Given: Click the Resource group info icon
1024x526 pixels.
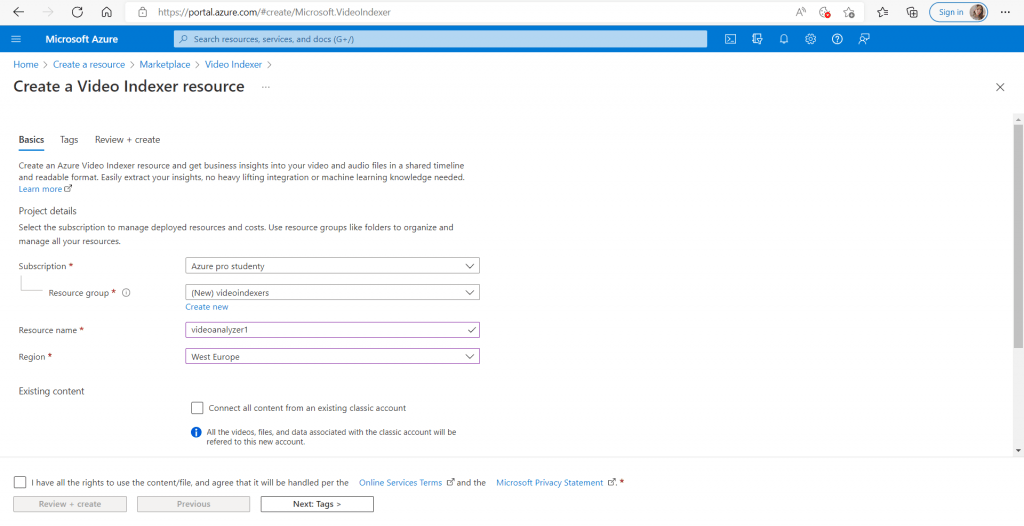Looking at the screenshot, I should click(x=127, y=293).
